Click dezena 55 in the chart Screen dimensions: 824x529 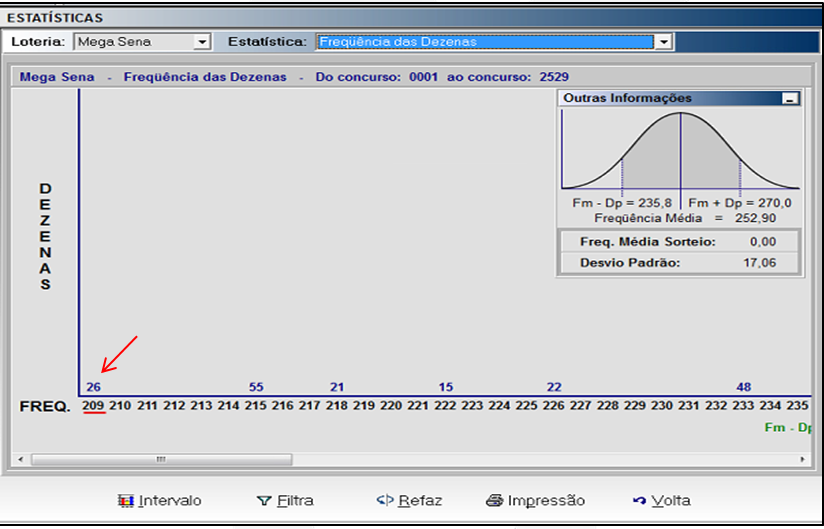[256, 387]
